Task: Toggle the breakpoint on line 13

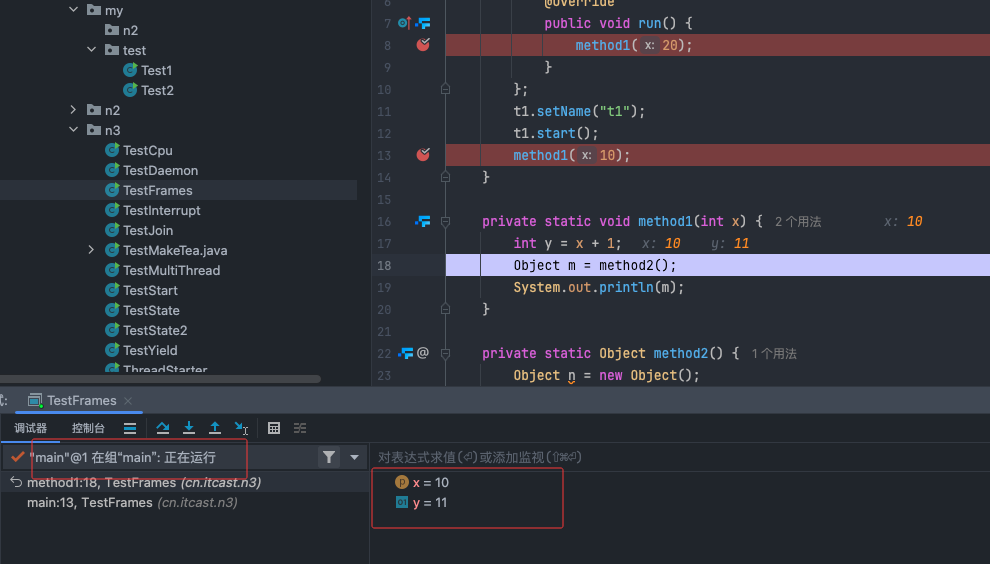Action: tap(423, 155)
